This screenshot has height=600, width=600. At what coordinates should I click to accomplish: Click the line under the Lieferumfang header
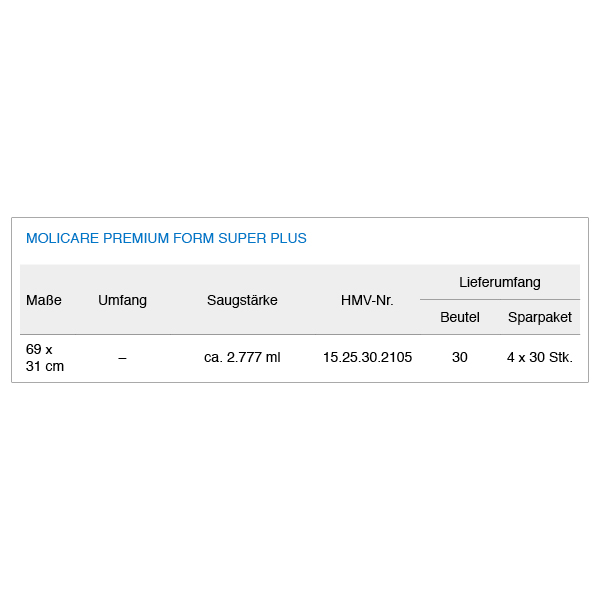(x=500, y=299)
